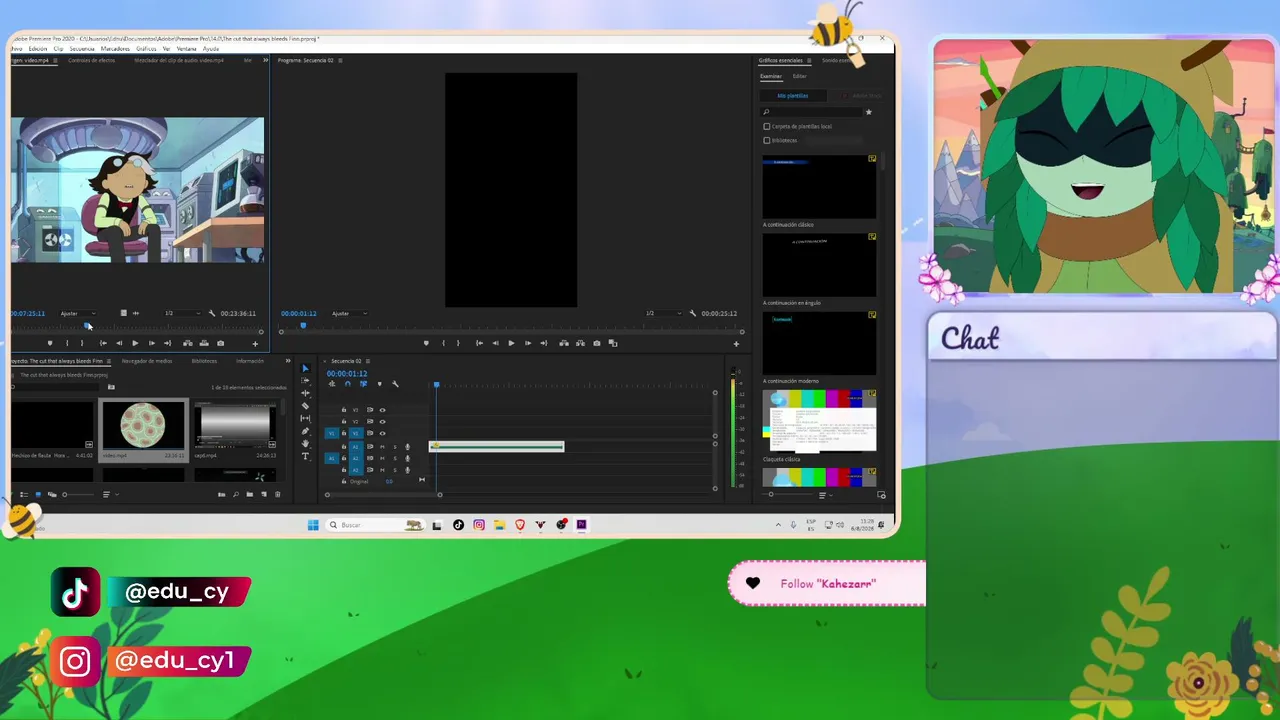Play the Source monitor clip

135,343
